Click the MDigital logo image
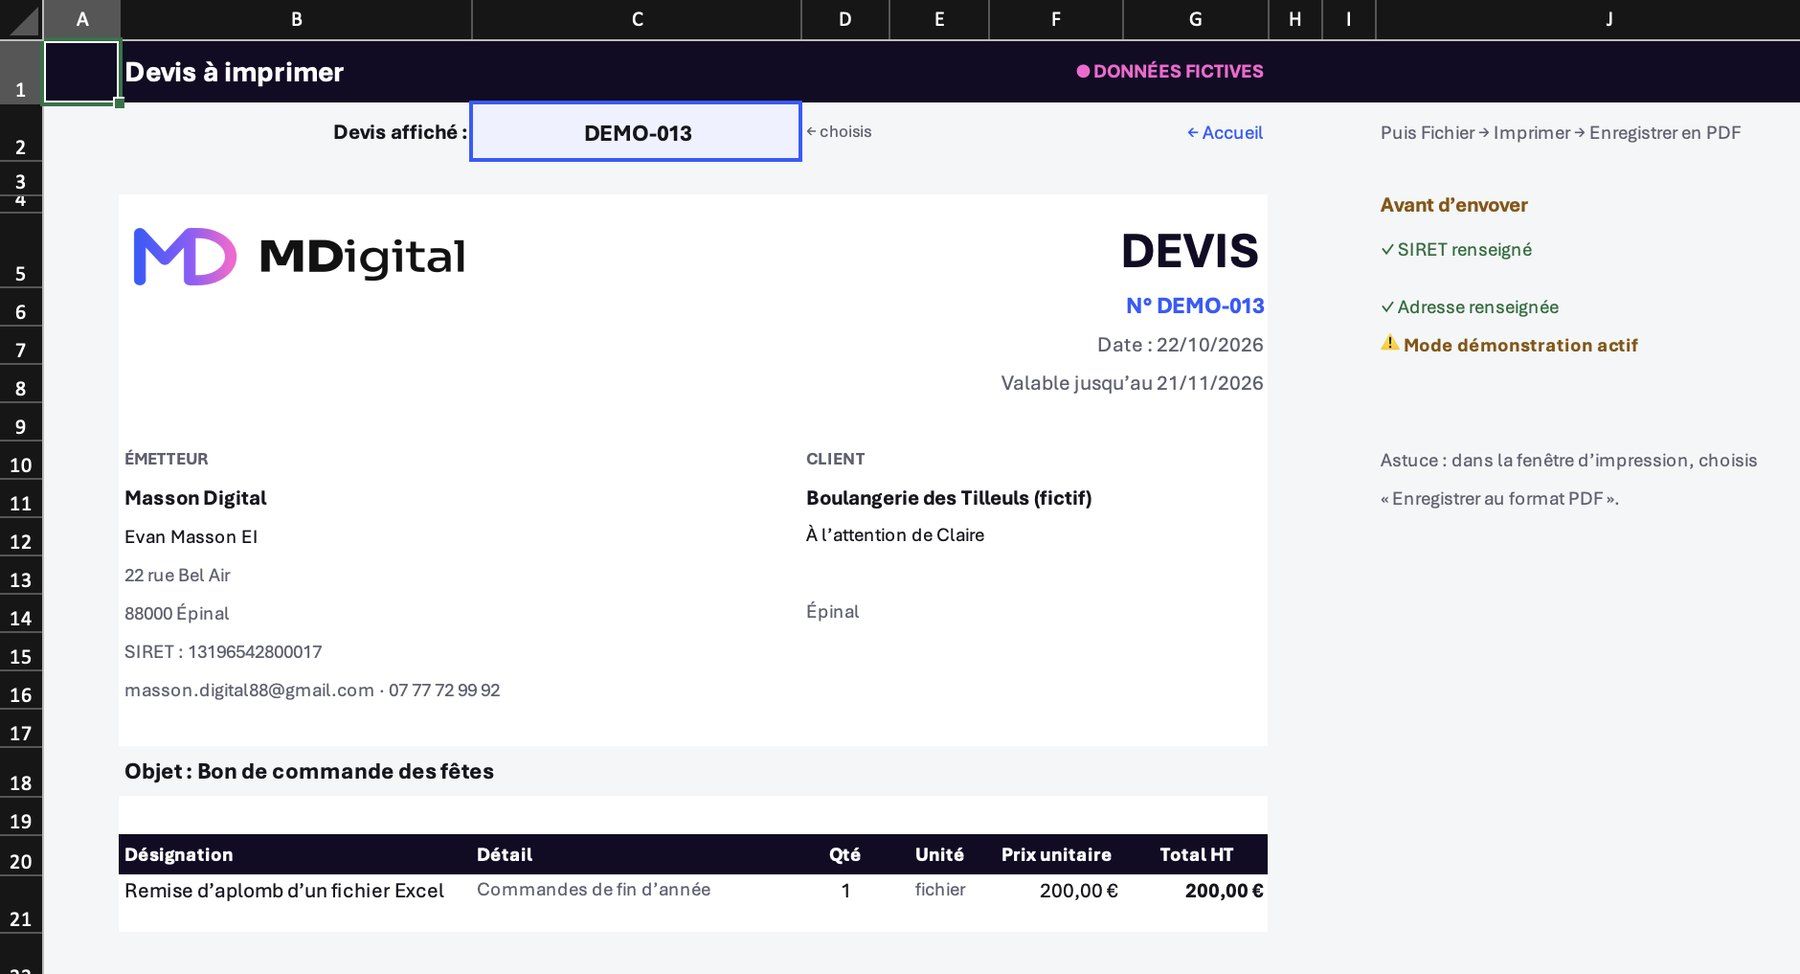Viewport: 1800px width, 974px height. tap(299, 257)
